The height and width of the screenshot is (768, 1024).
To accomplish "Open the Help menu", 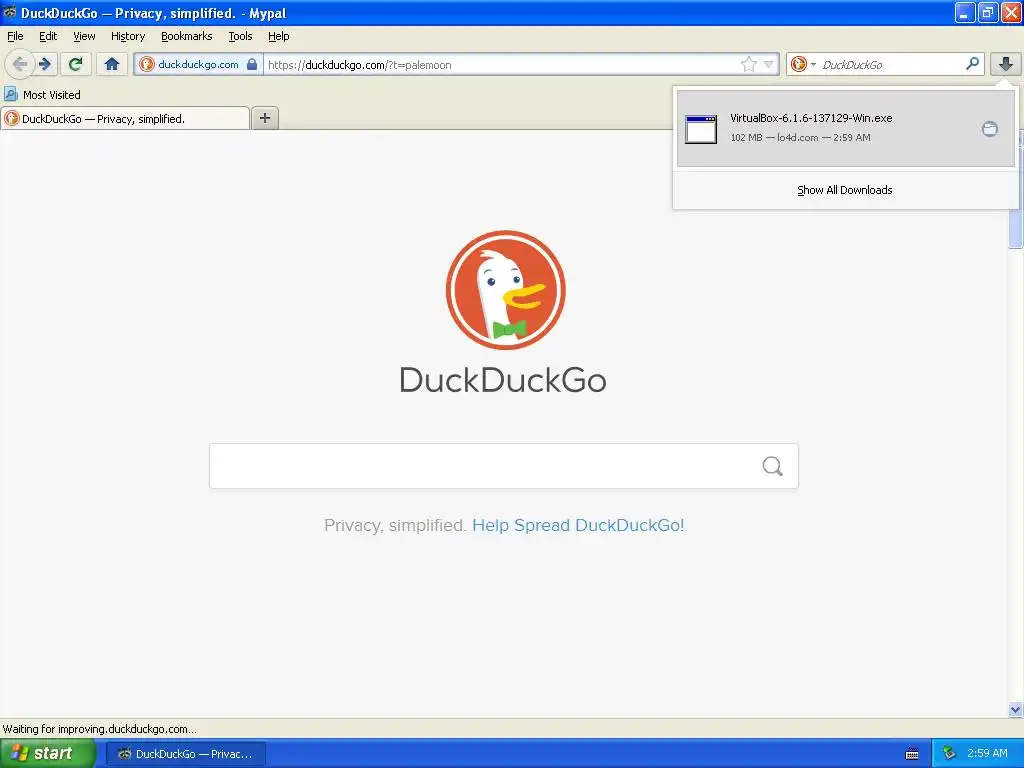I will (x=279, y=37).
